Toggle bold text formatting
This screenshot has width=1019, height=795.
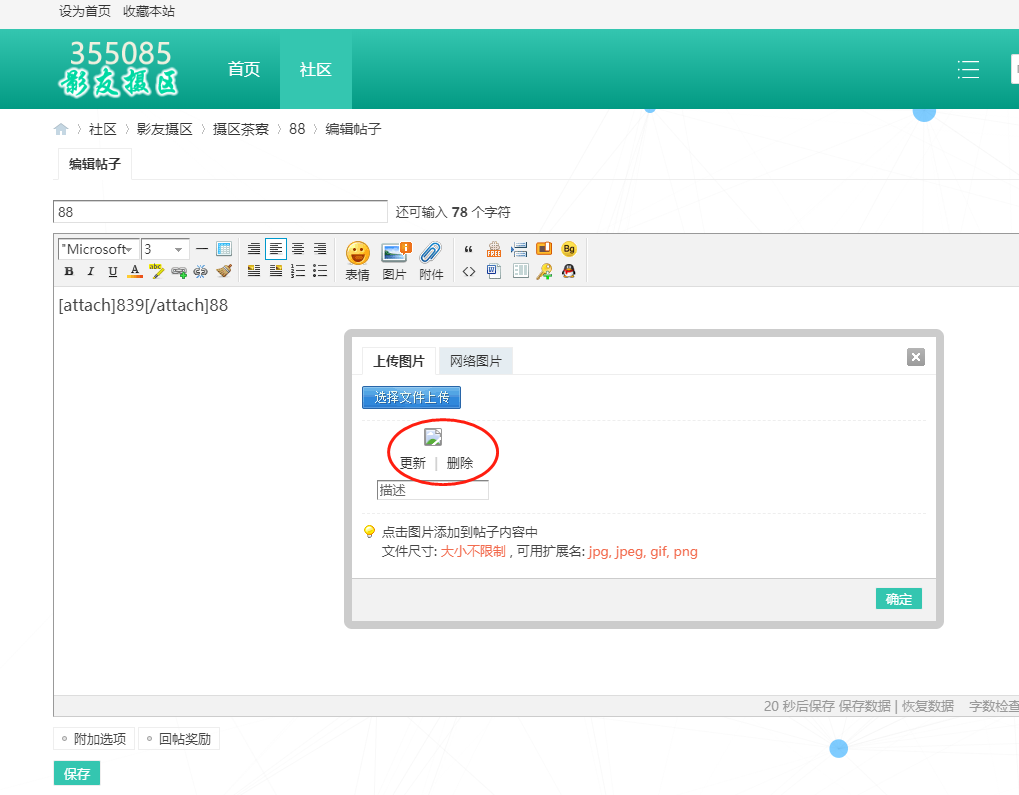(69, 271)
